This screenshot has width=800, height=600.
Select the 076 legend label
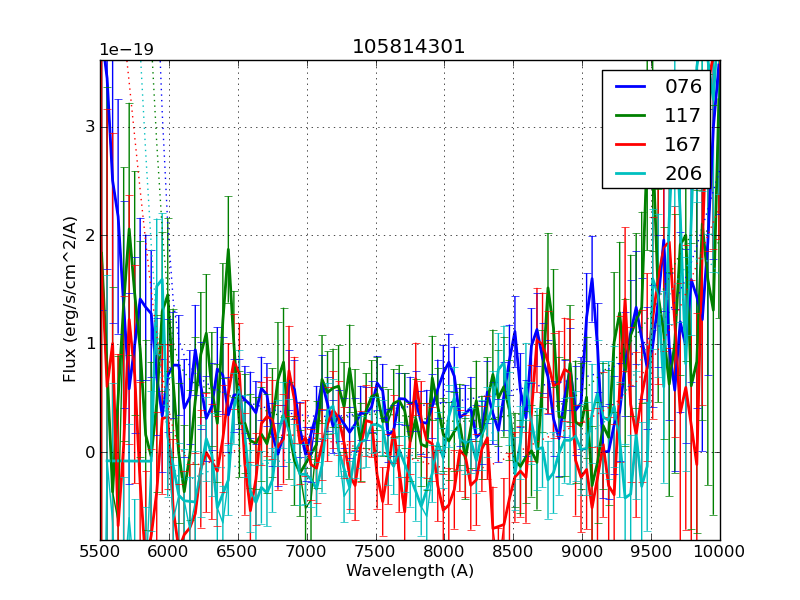click(x=683, y=87)
